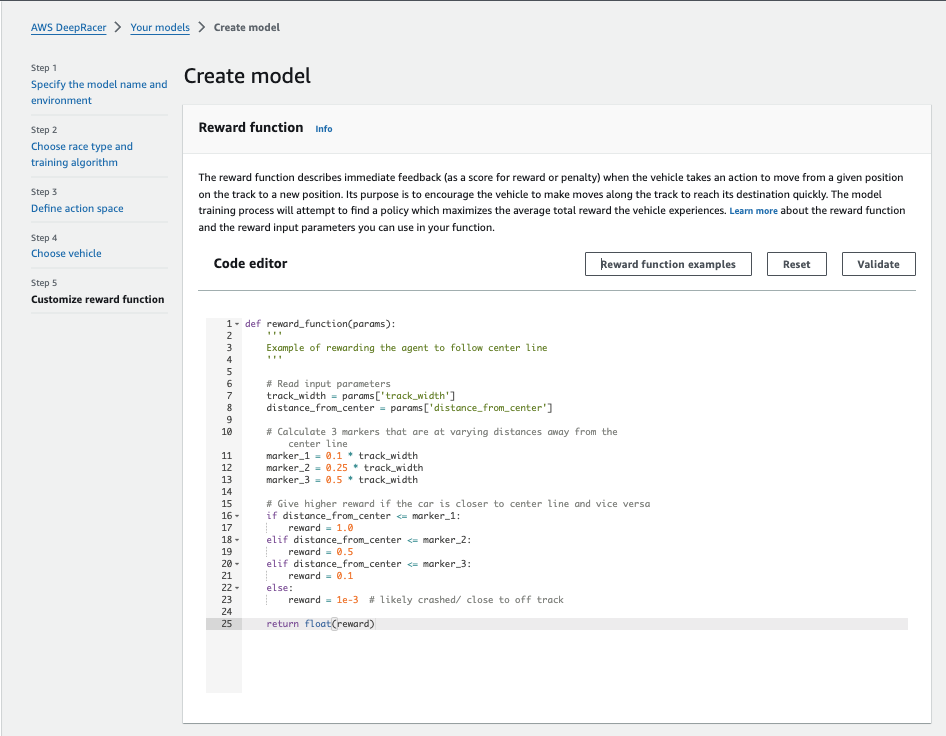Collapse the fold arrow on line 22
Viewport: 946px width, 736px height.
click(x=237, y=588)
